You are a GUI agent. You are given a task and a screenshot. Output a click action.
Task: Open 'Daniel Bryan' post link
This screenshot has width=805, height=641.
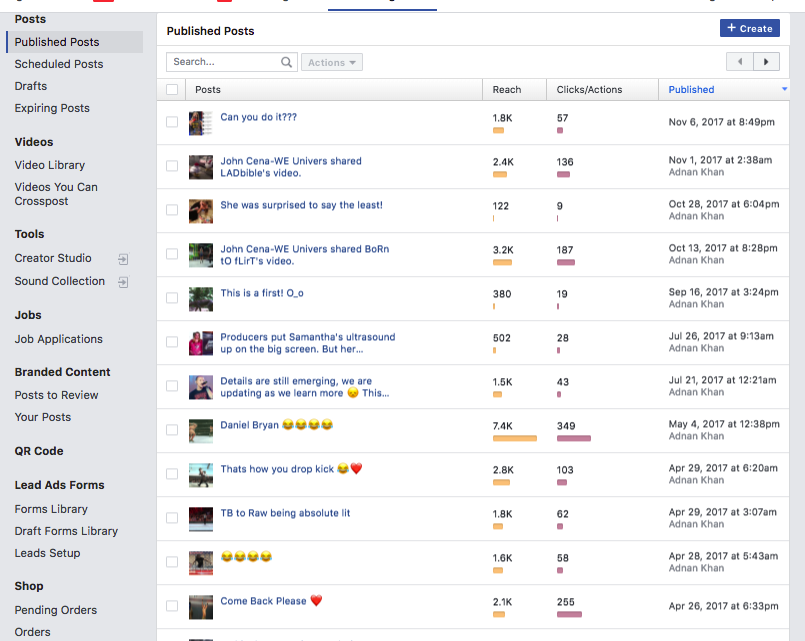277,425
